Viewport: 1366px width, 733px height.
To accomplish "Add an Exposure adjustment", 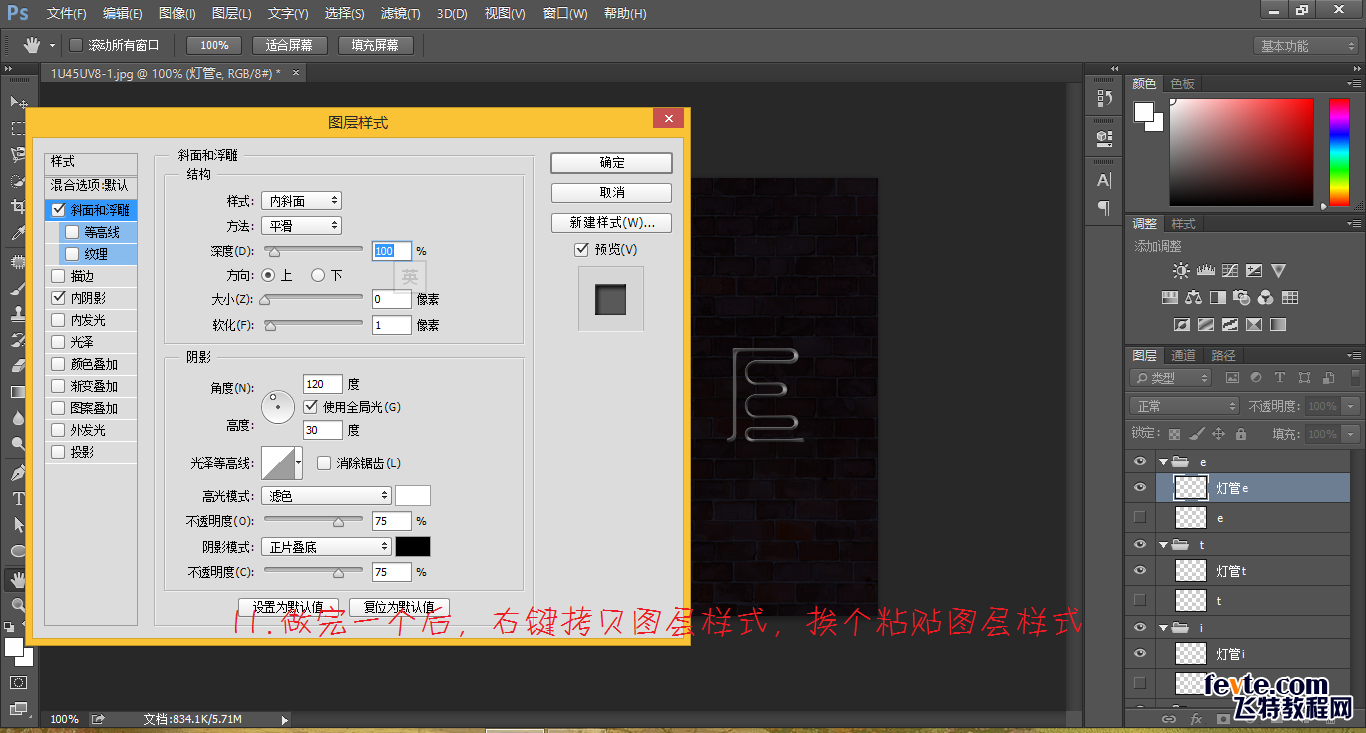I will pos(1254,271).
